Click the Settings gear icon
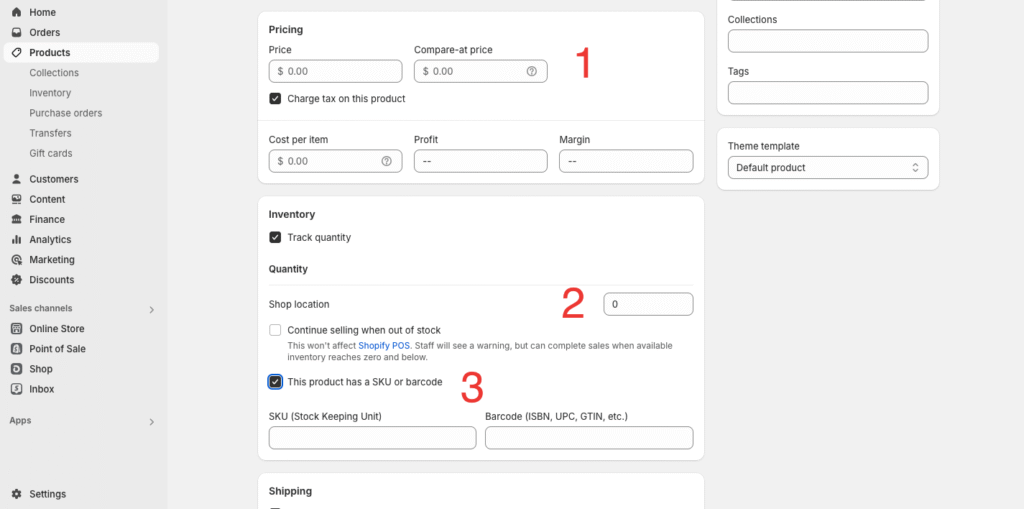This screenshot has height=509, width=1024. click(x=17, y=494)
